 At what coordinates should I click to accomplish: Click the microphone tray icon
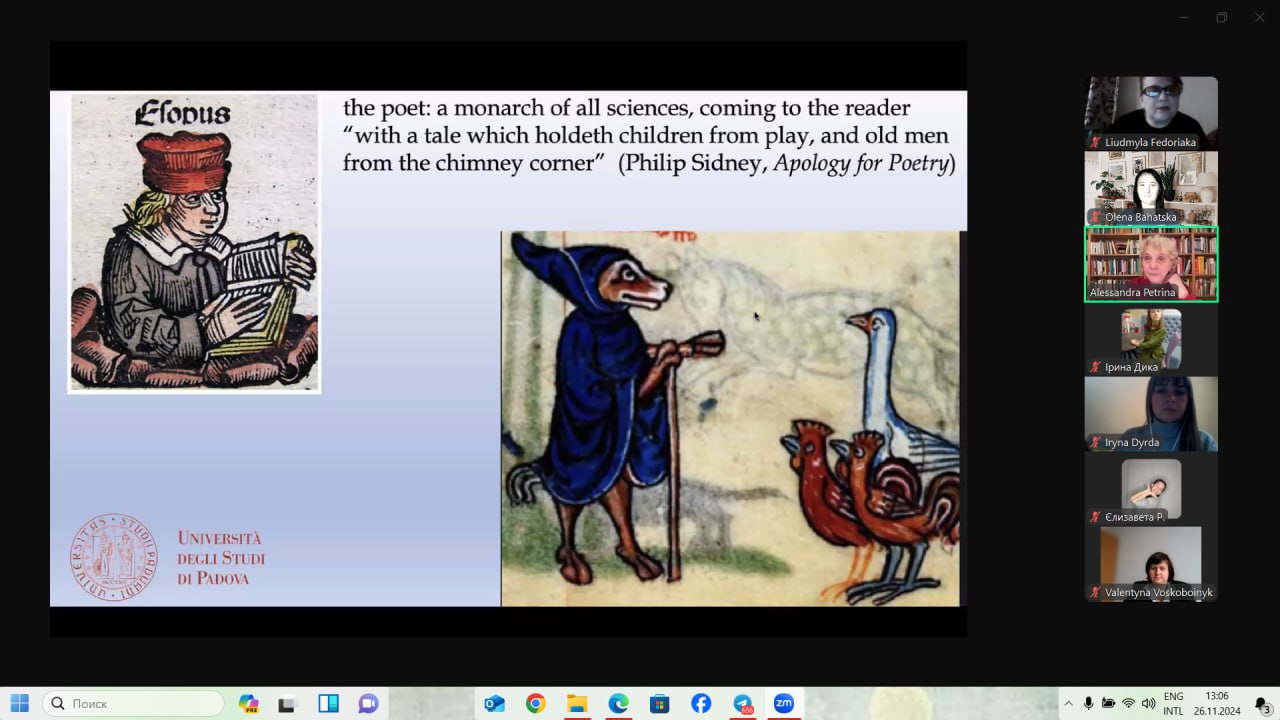(1088, 704)
